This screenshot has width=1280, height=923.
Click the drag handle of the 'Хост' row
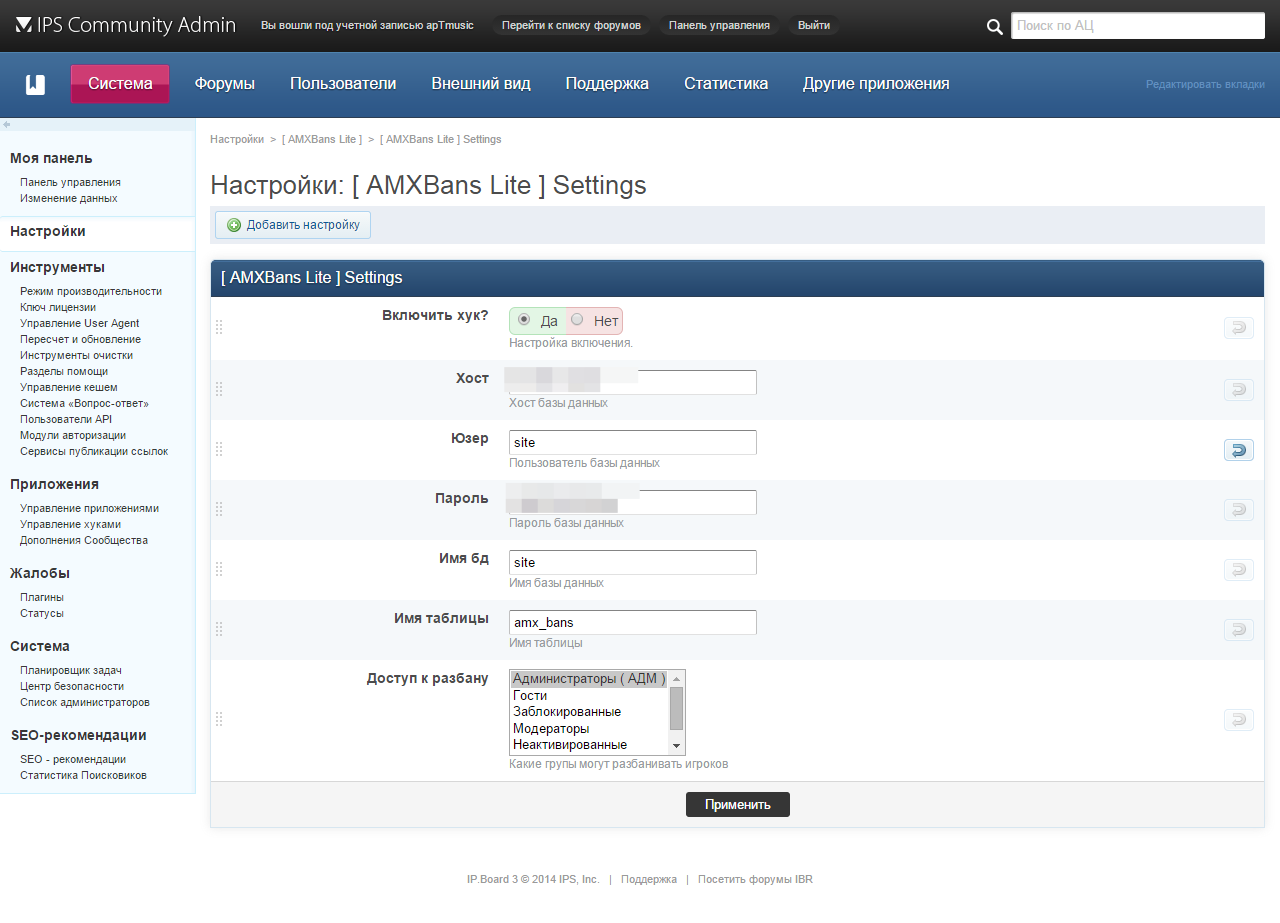point(219,389)
